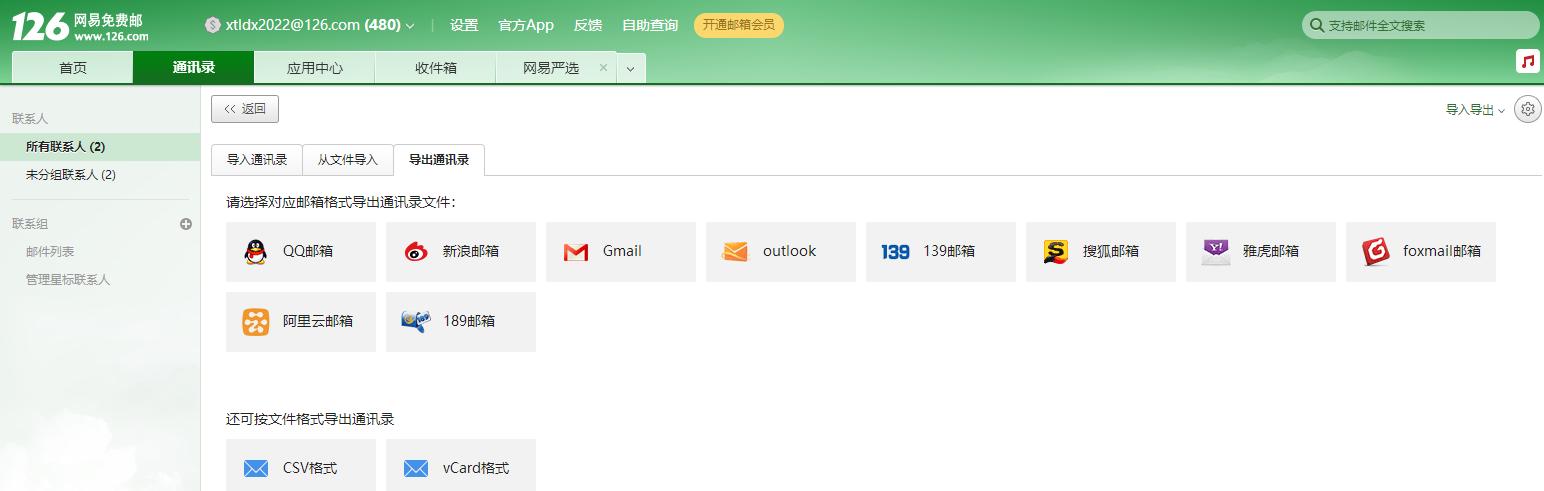Open the settings gear in contacts
This screenshot has height=491, width=1544.
pyautogui.click(x=1527, y=110)
